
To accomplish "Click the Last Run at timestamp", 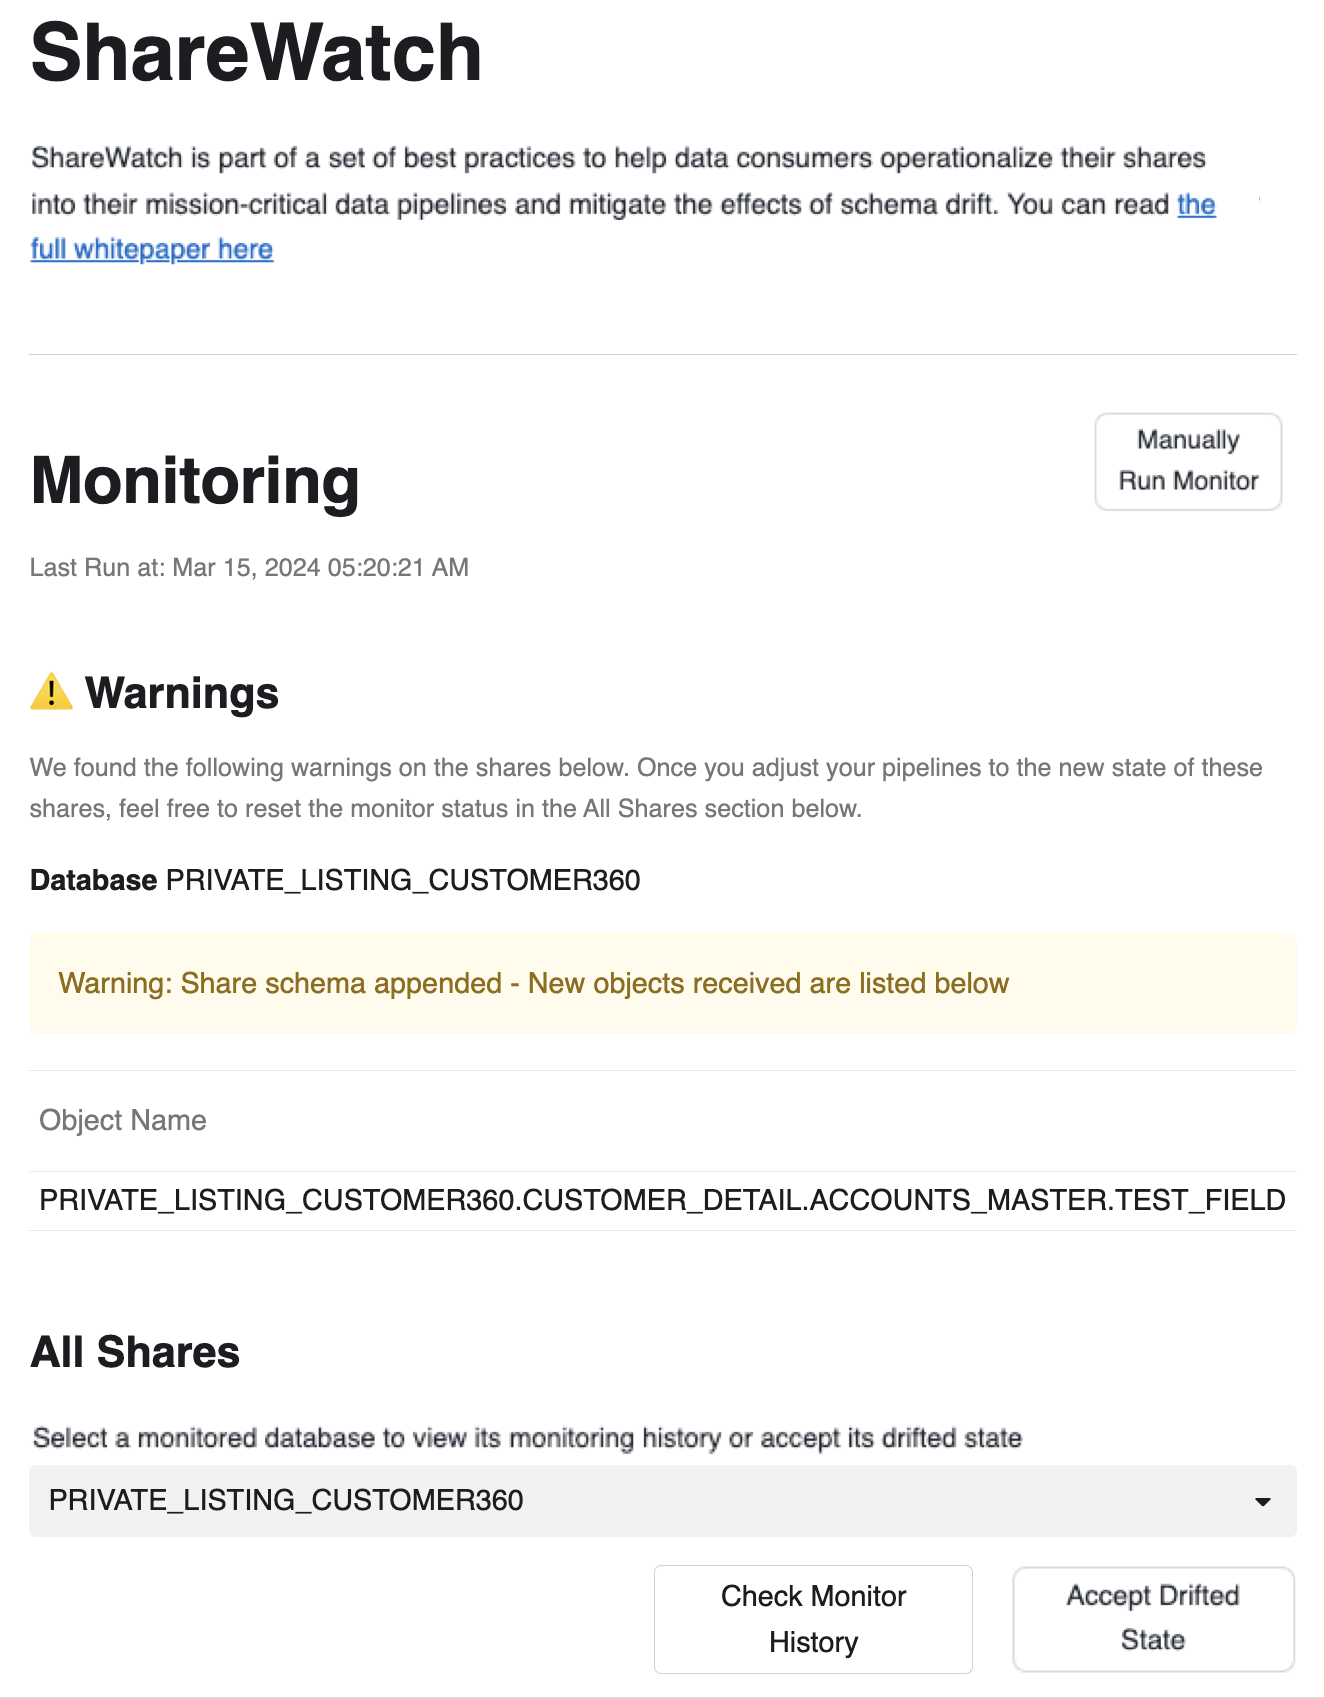I will coord(249,568).
